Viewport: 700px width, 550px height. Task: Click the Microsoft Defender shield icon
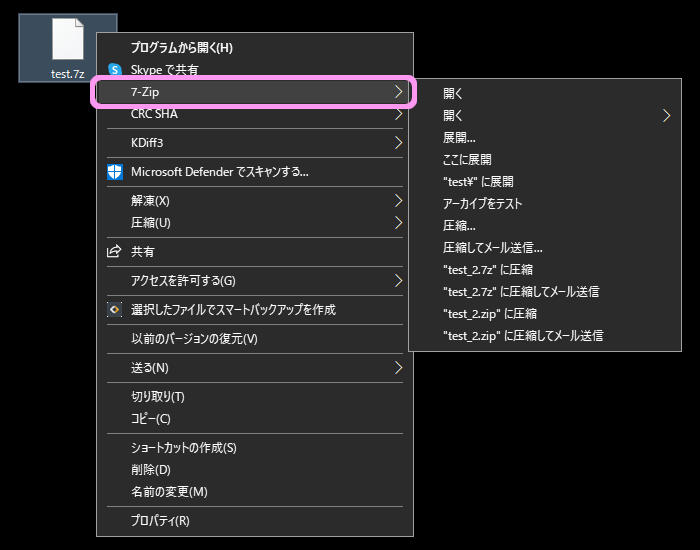tap(115, 172)
